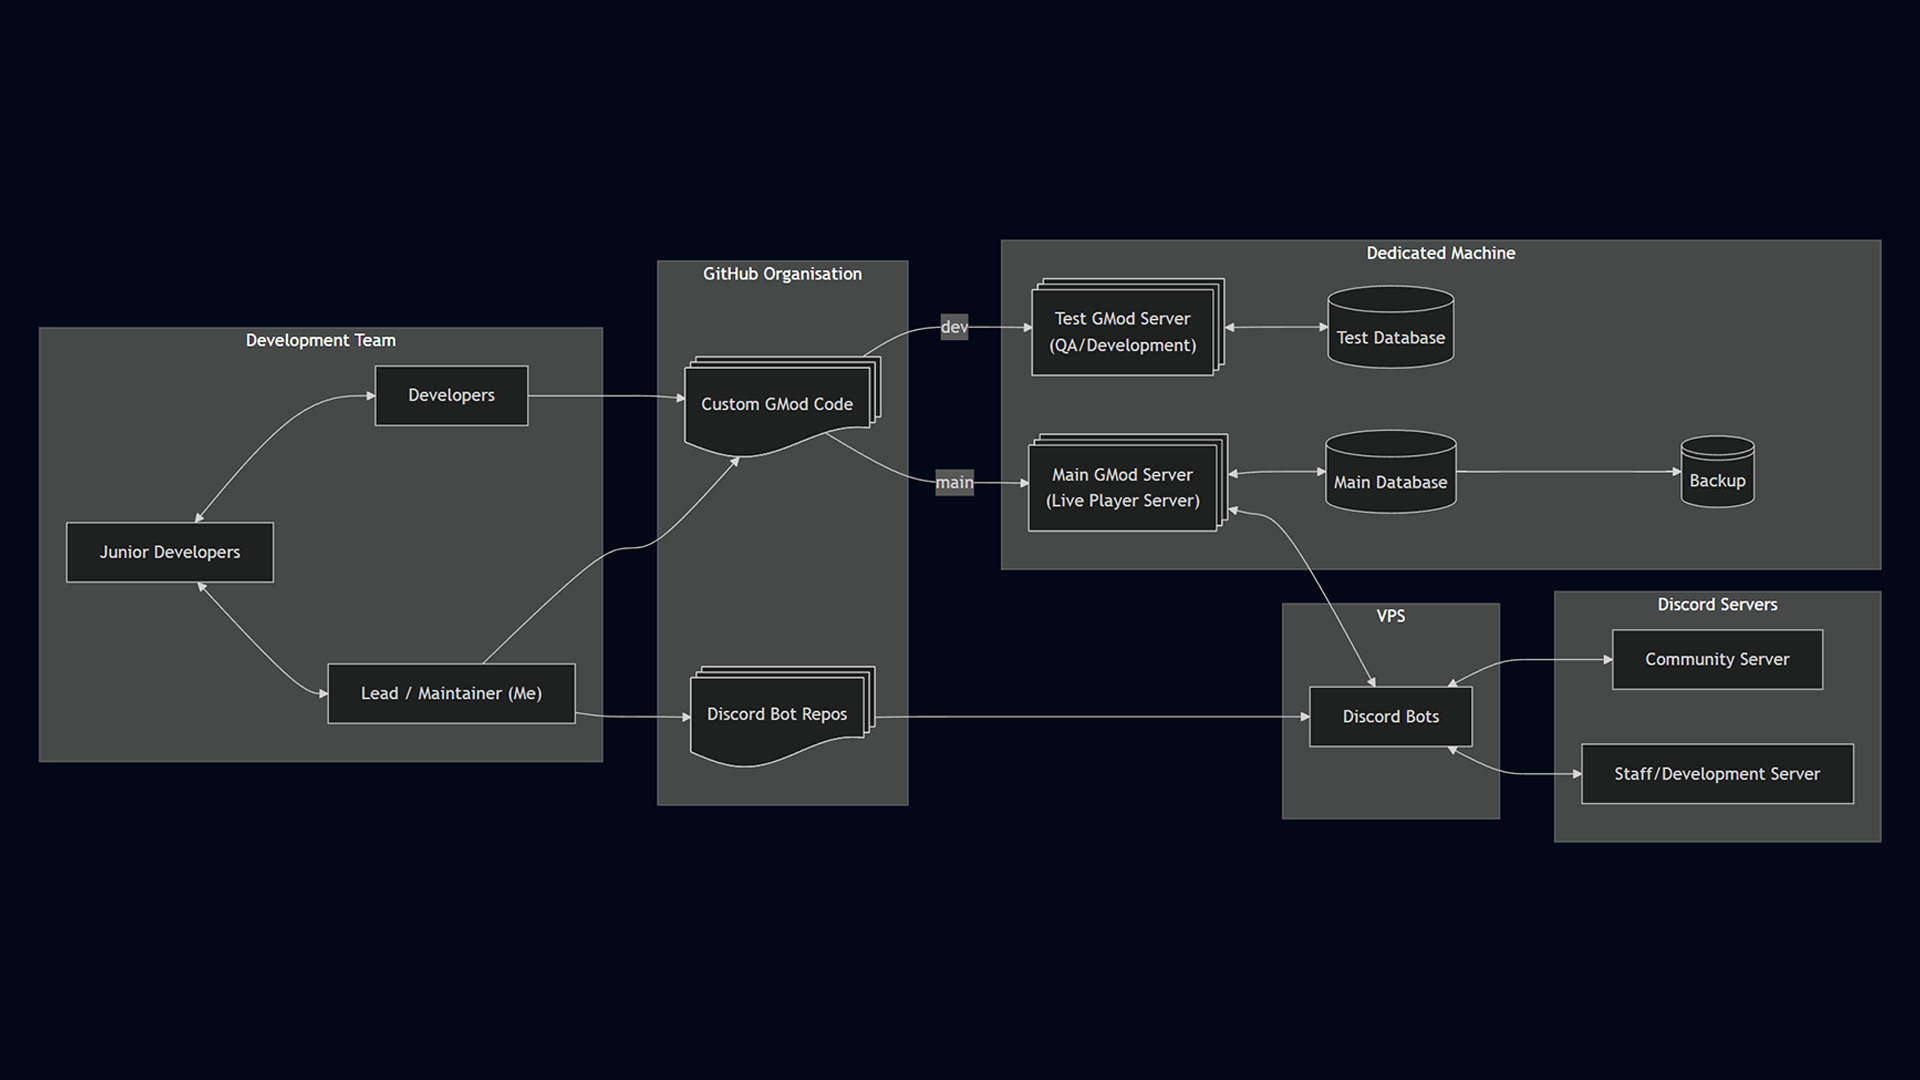The width and height of the screenshot is (1920, 1080).
Task: Click the Main Database cylinder icon
Action: pyautogui.click(x=1390, y=473)
